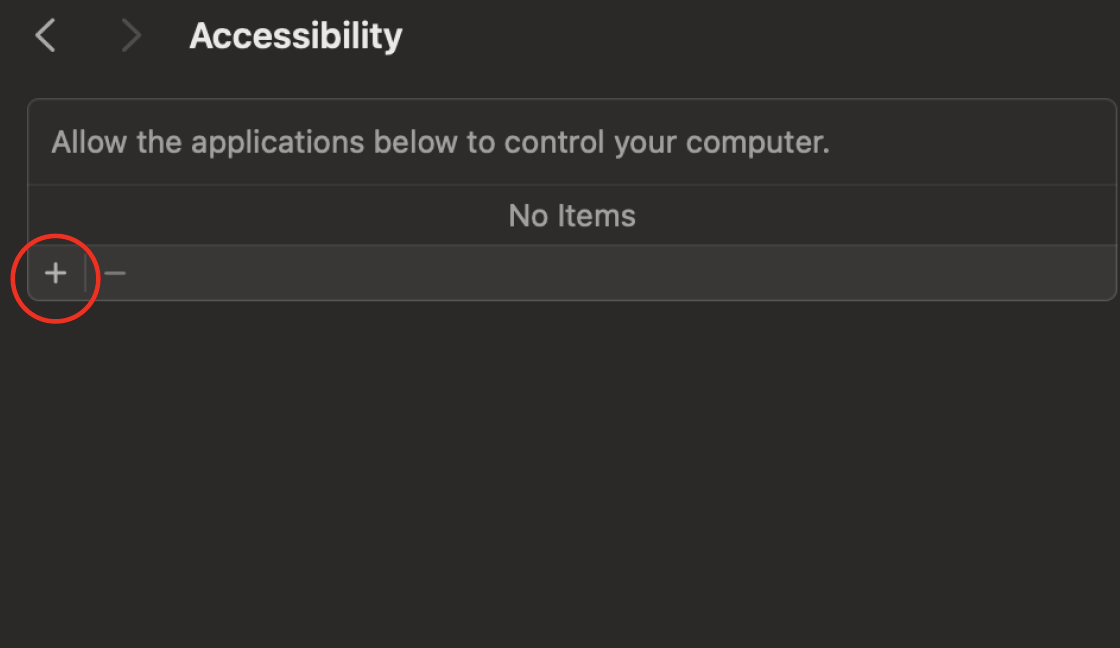Viewport: 1120px width, 648px height.
Task: Click the "Allow the applications below" description
Action: [x=440, y=142]
